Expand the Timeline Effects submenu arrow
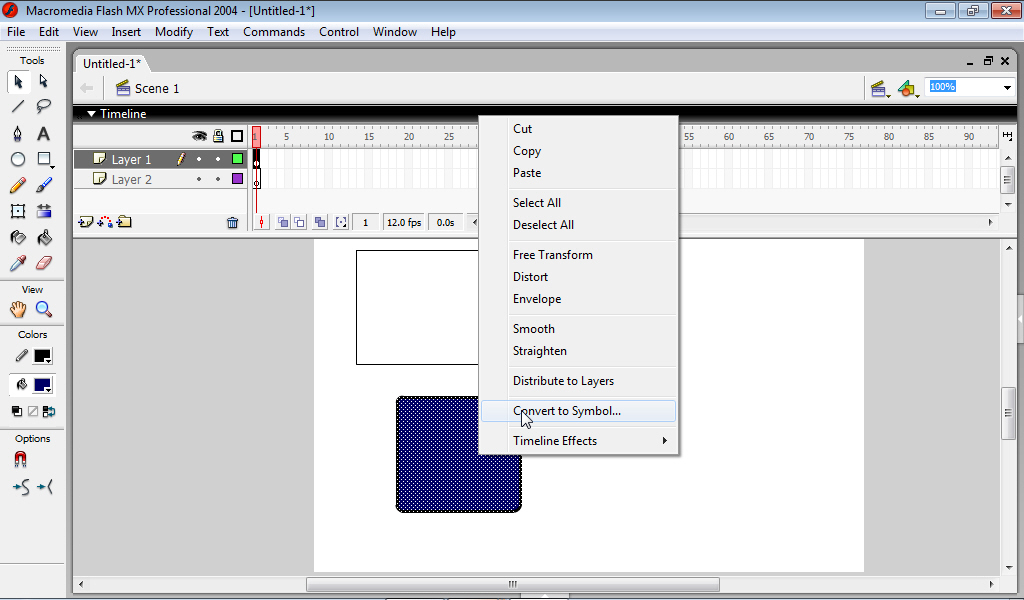This screenshot has width=1024, height=600. click(x=665, y=441)
